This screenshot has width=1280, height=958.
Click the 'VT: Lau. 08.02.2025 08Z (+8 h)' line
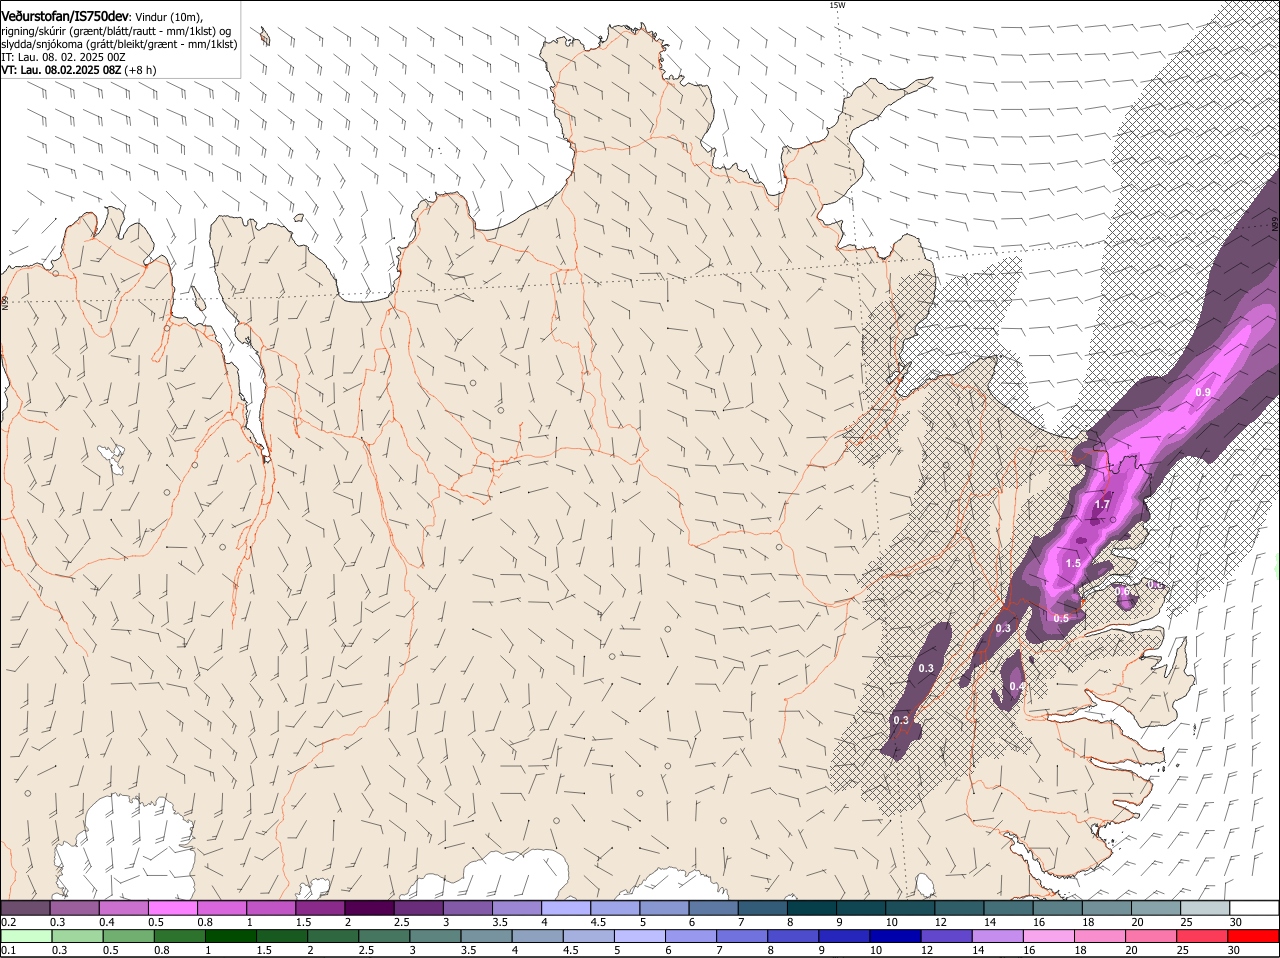tap(79, 70)
